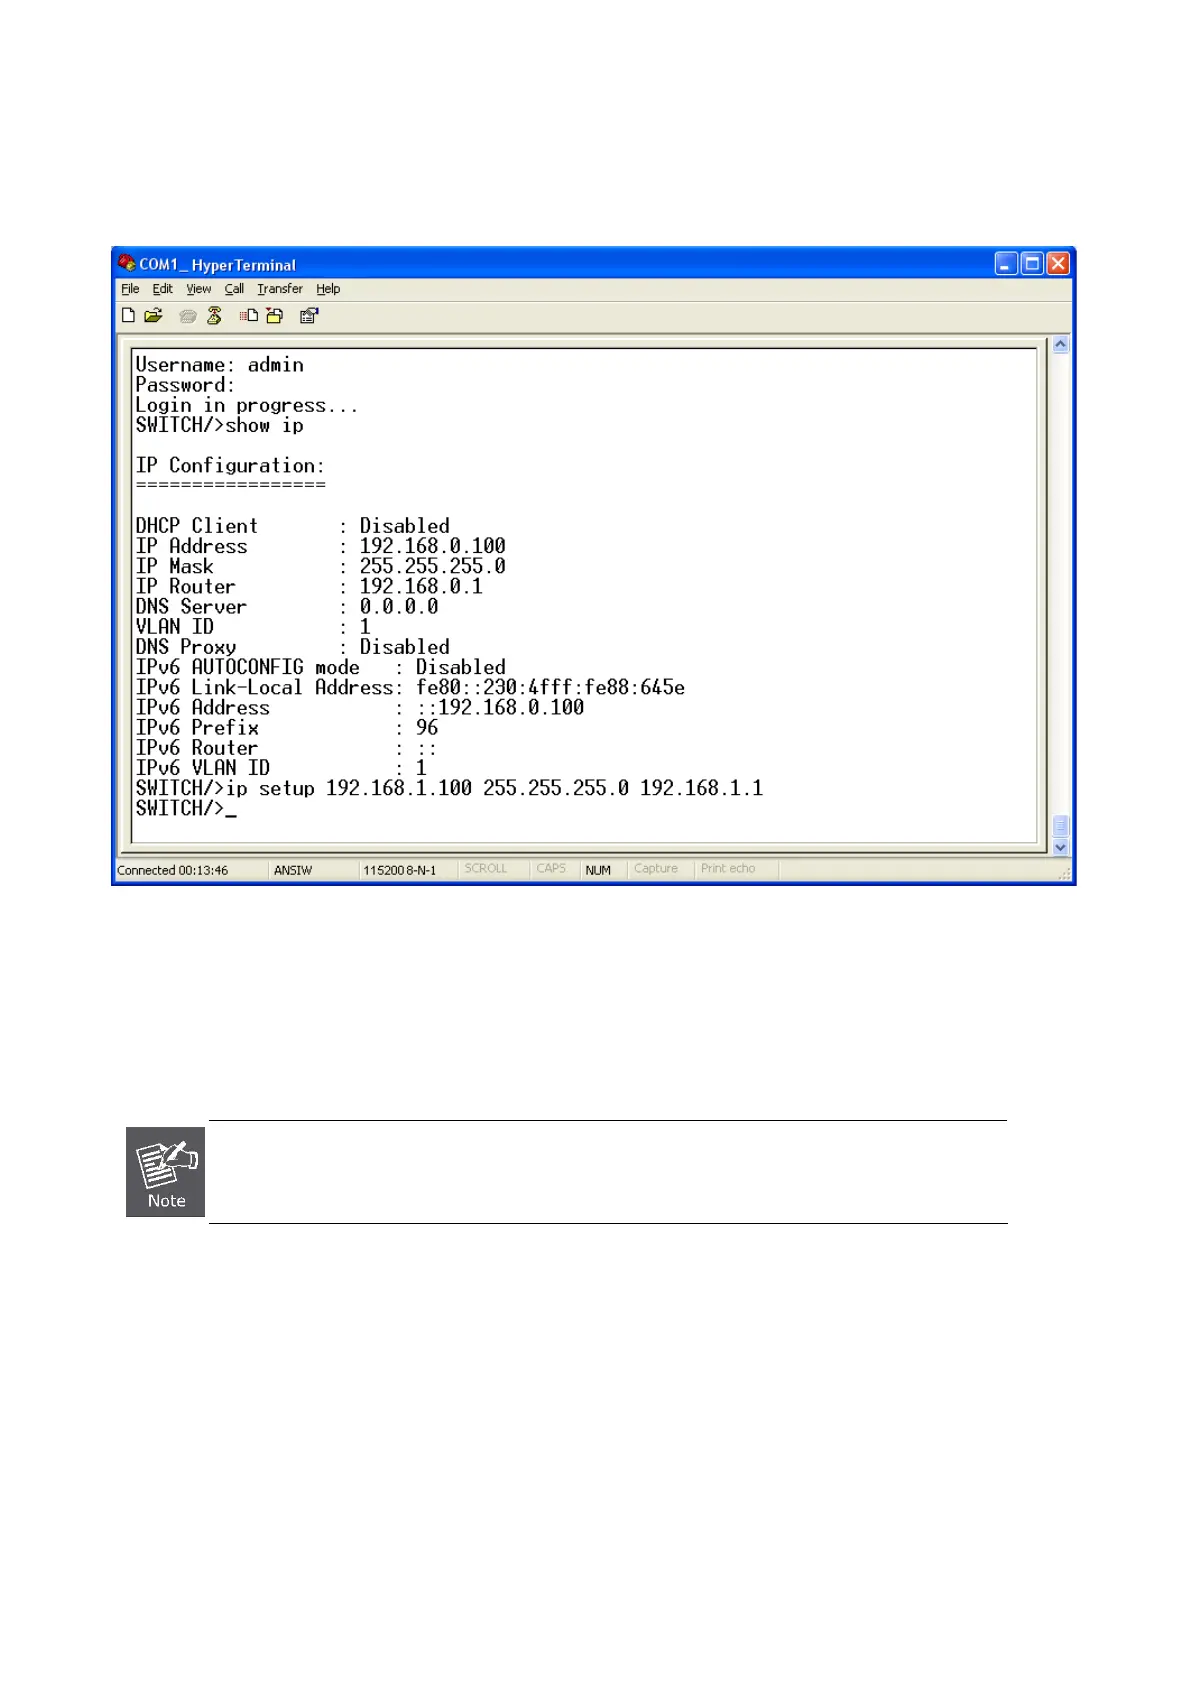Click the 'IPv6 Prefix : 96' line
1190x1684 pixels.
point(287,728)
